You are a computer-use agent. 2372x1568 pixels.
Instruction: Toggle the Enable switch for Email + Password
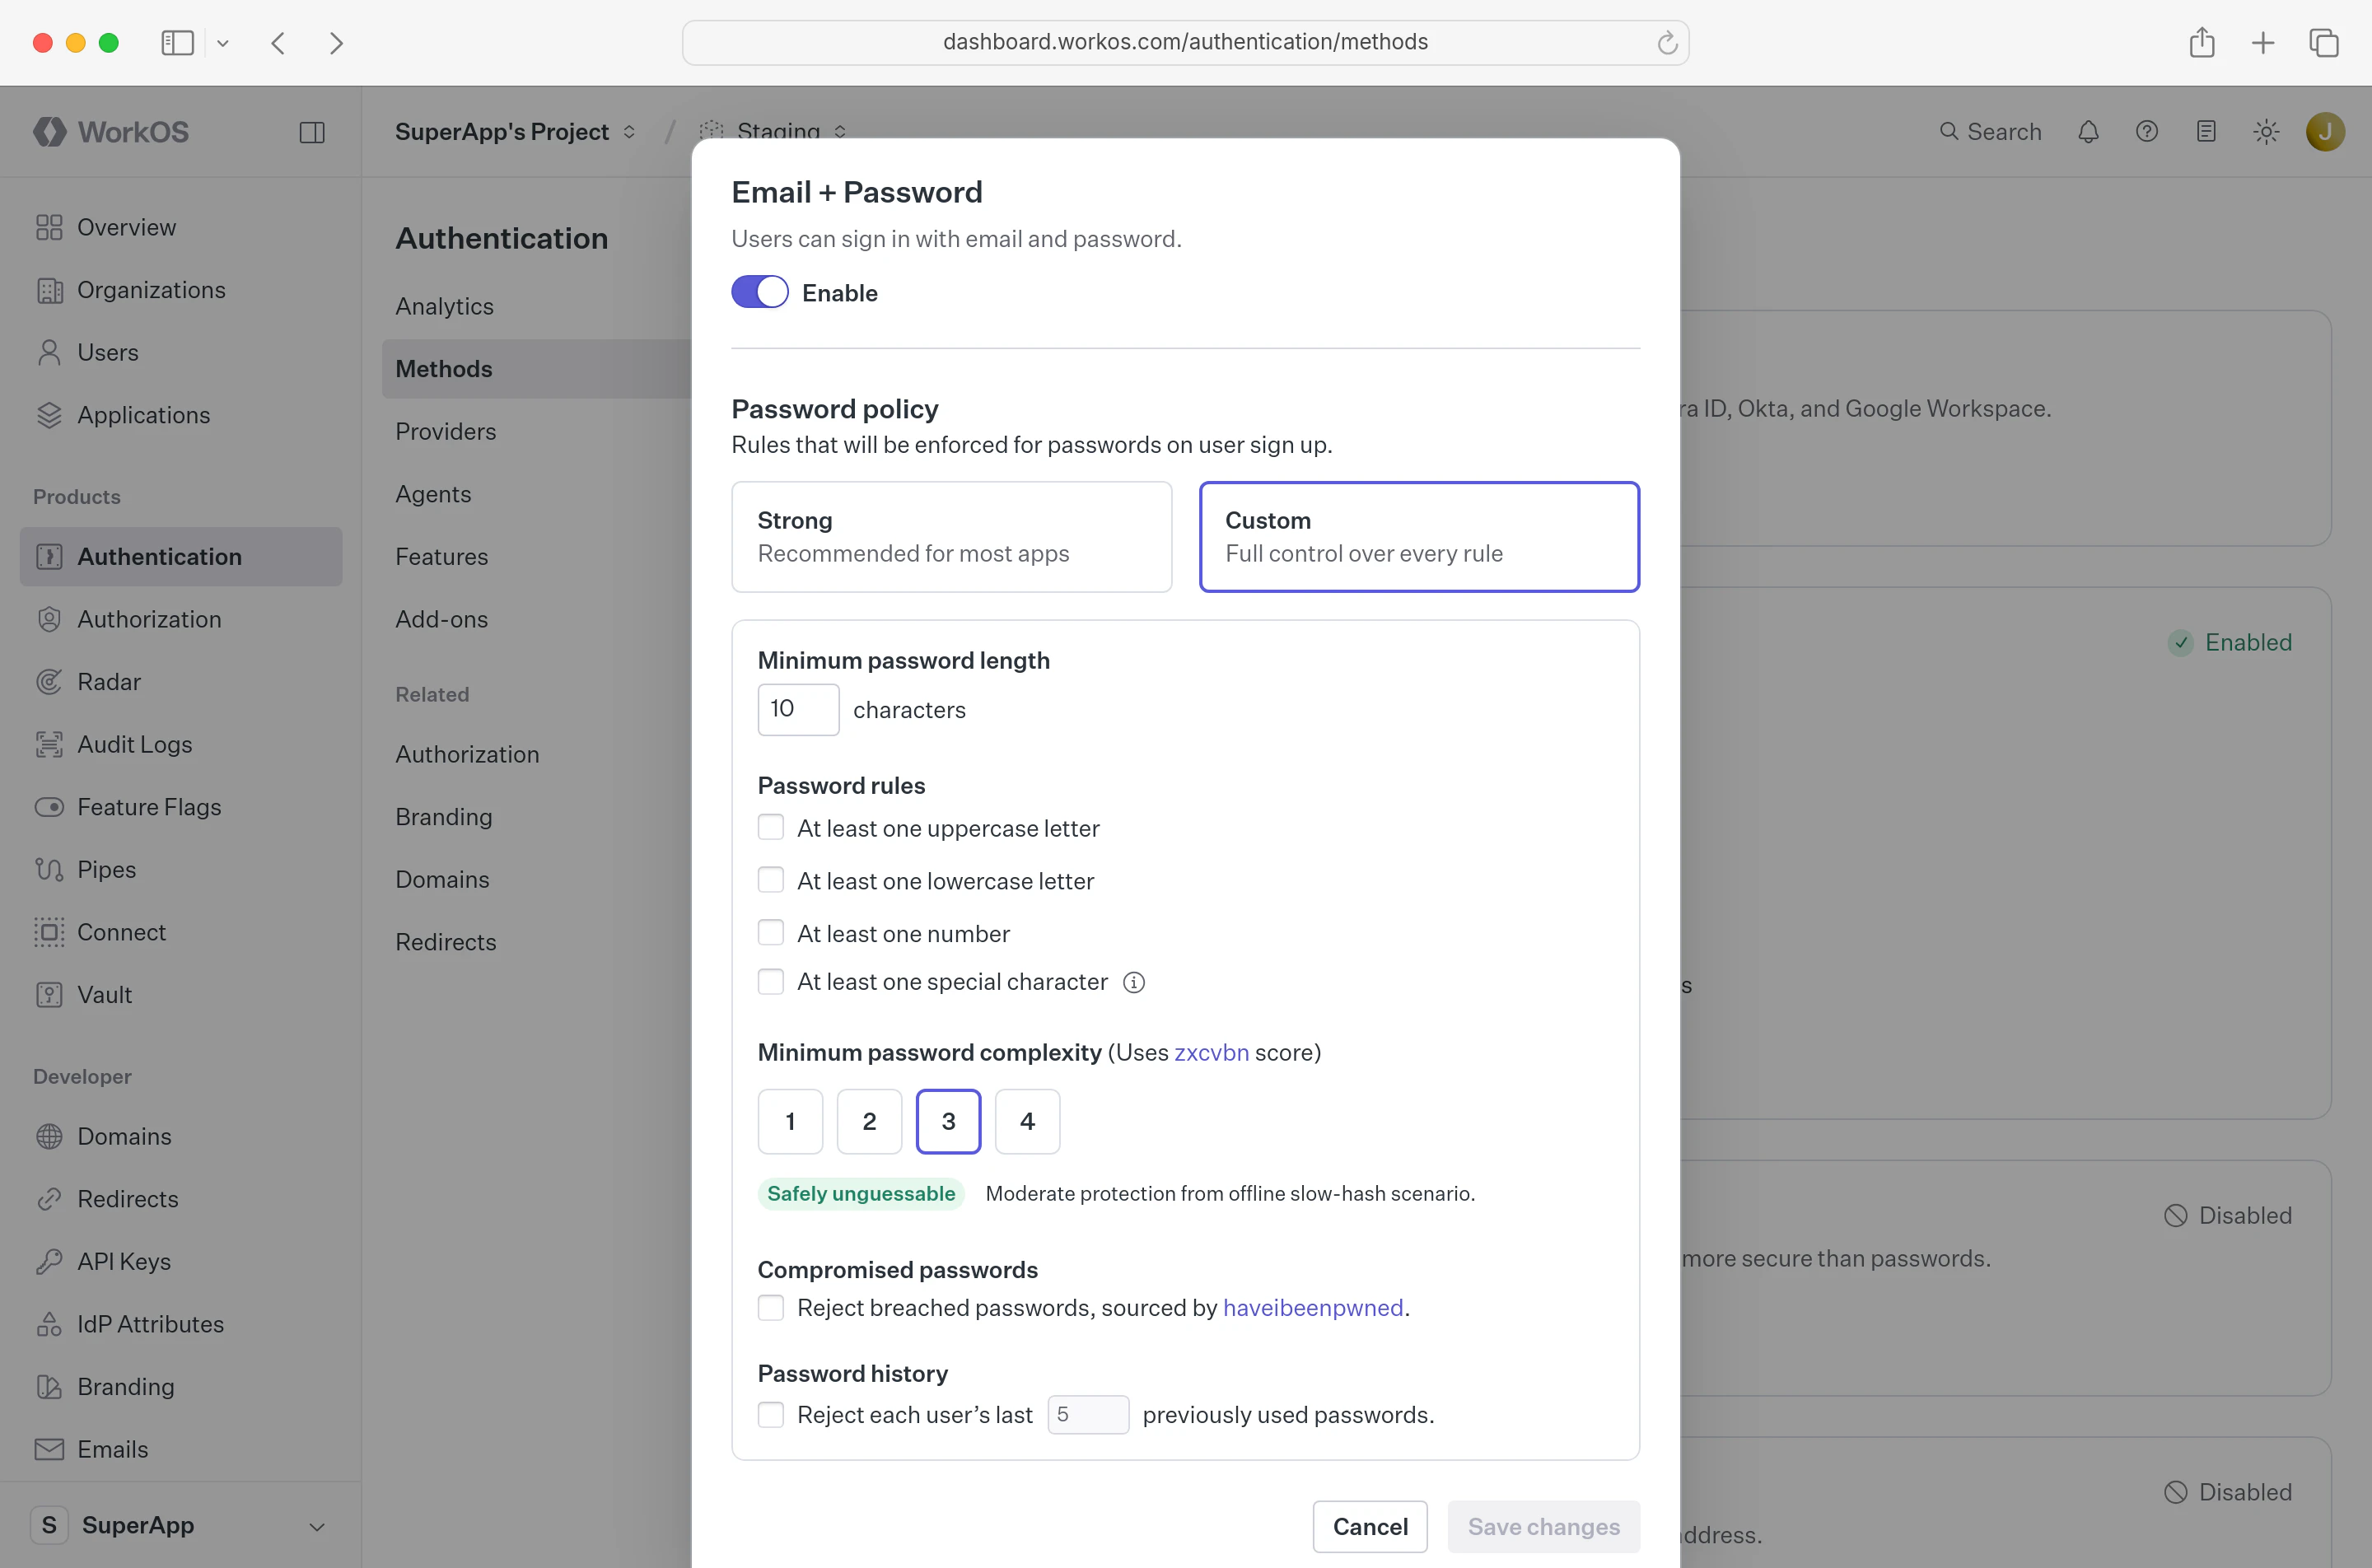tap(760, 293)
